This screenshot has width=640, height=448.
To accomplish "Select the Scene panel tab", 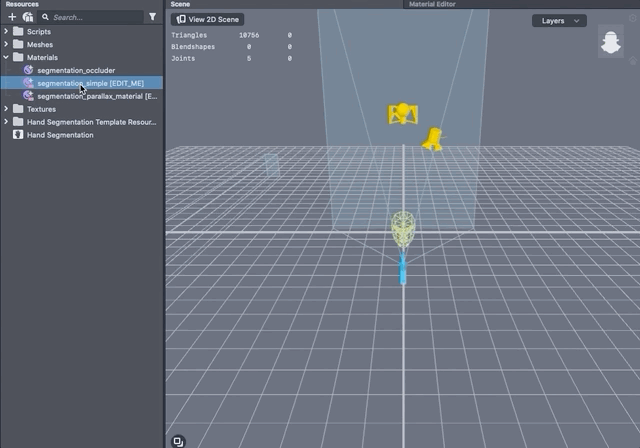I will (180, 4).
